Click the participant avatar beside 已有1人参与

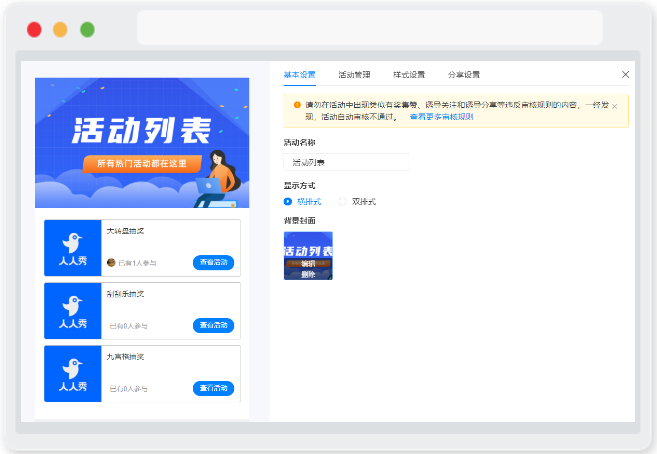pos(111,263)
